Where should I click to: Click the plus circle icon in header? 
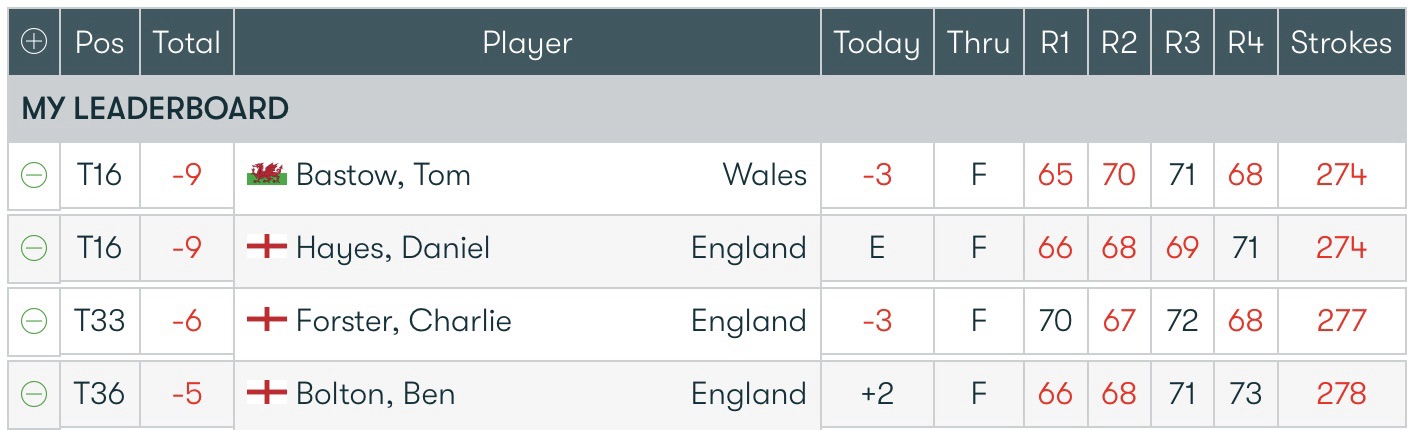[34, 42]
